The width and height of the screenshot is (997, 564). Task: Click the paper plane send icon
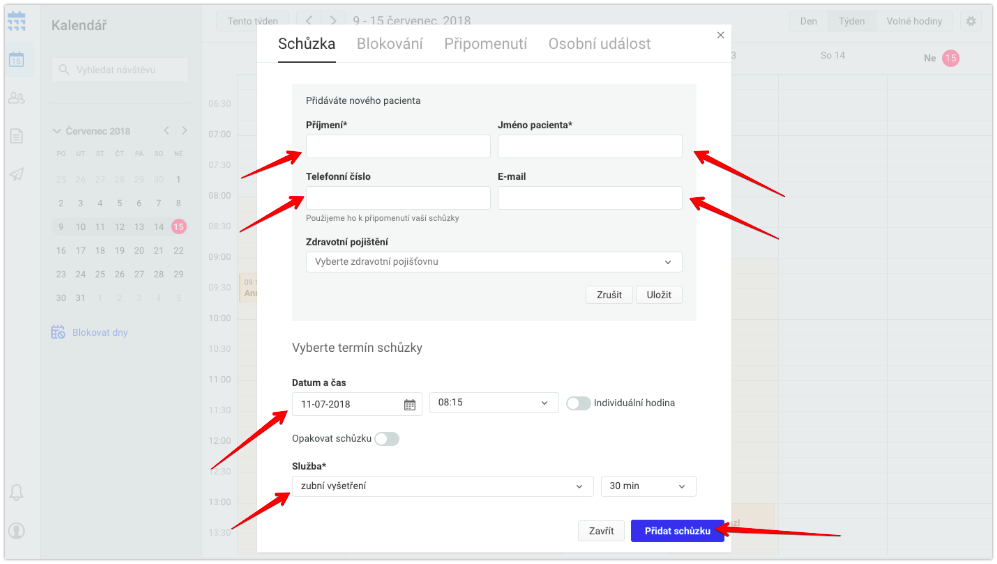point(17,174)
